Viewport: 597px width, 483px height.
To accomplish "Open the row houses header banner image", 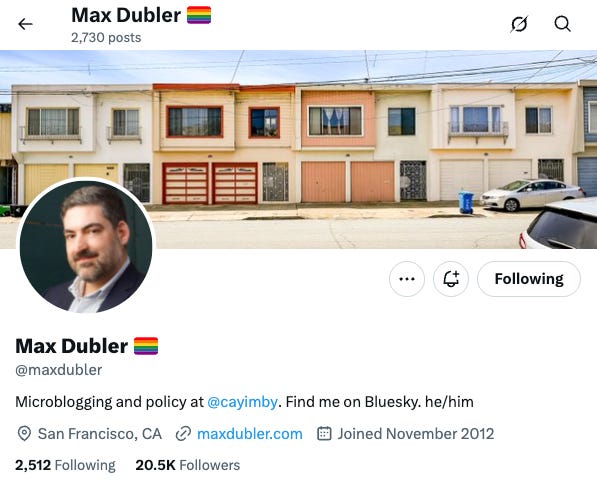I will [298, 149].
